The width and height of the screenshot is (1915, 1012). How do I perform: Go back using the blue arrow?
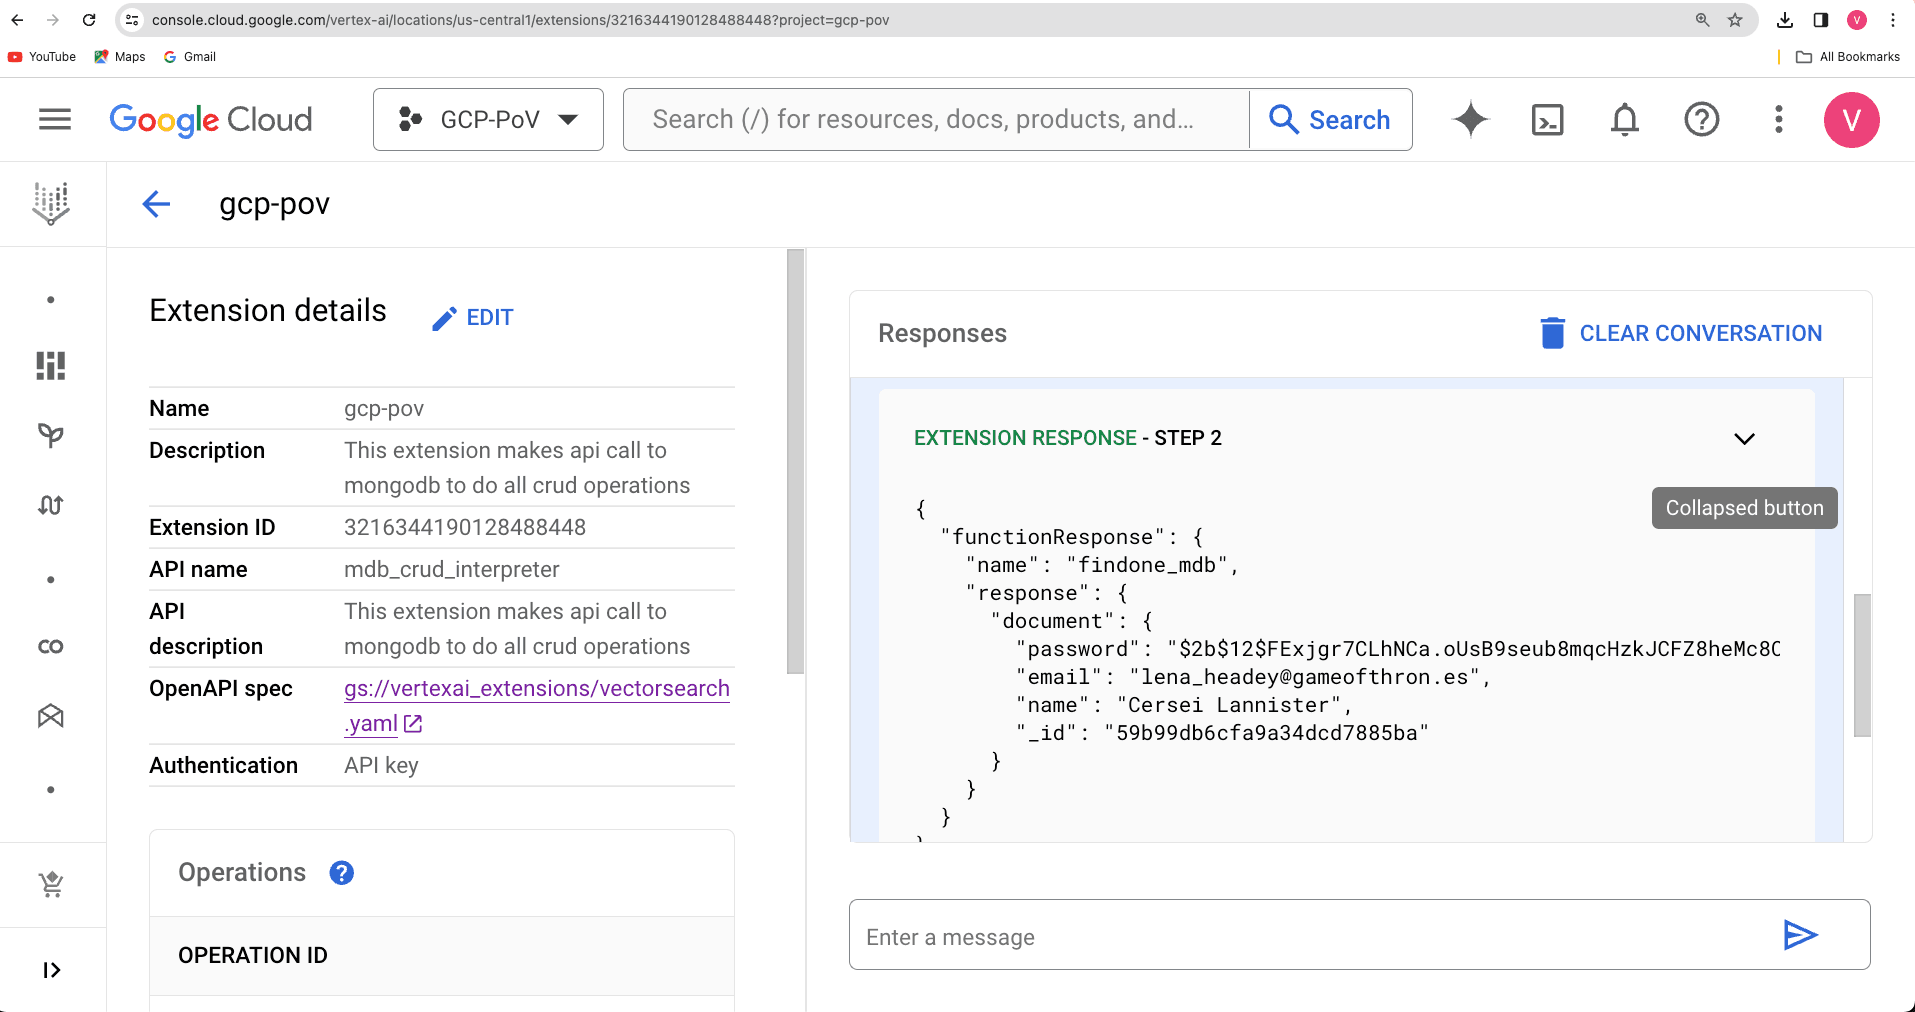point(156,204)
